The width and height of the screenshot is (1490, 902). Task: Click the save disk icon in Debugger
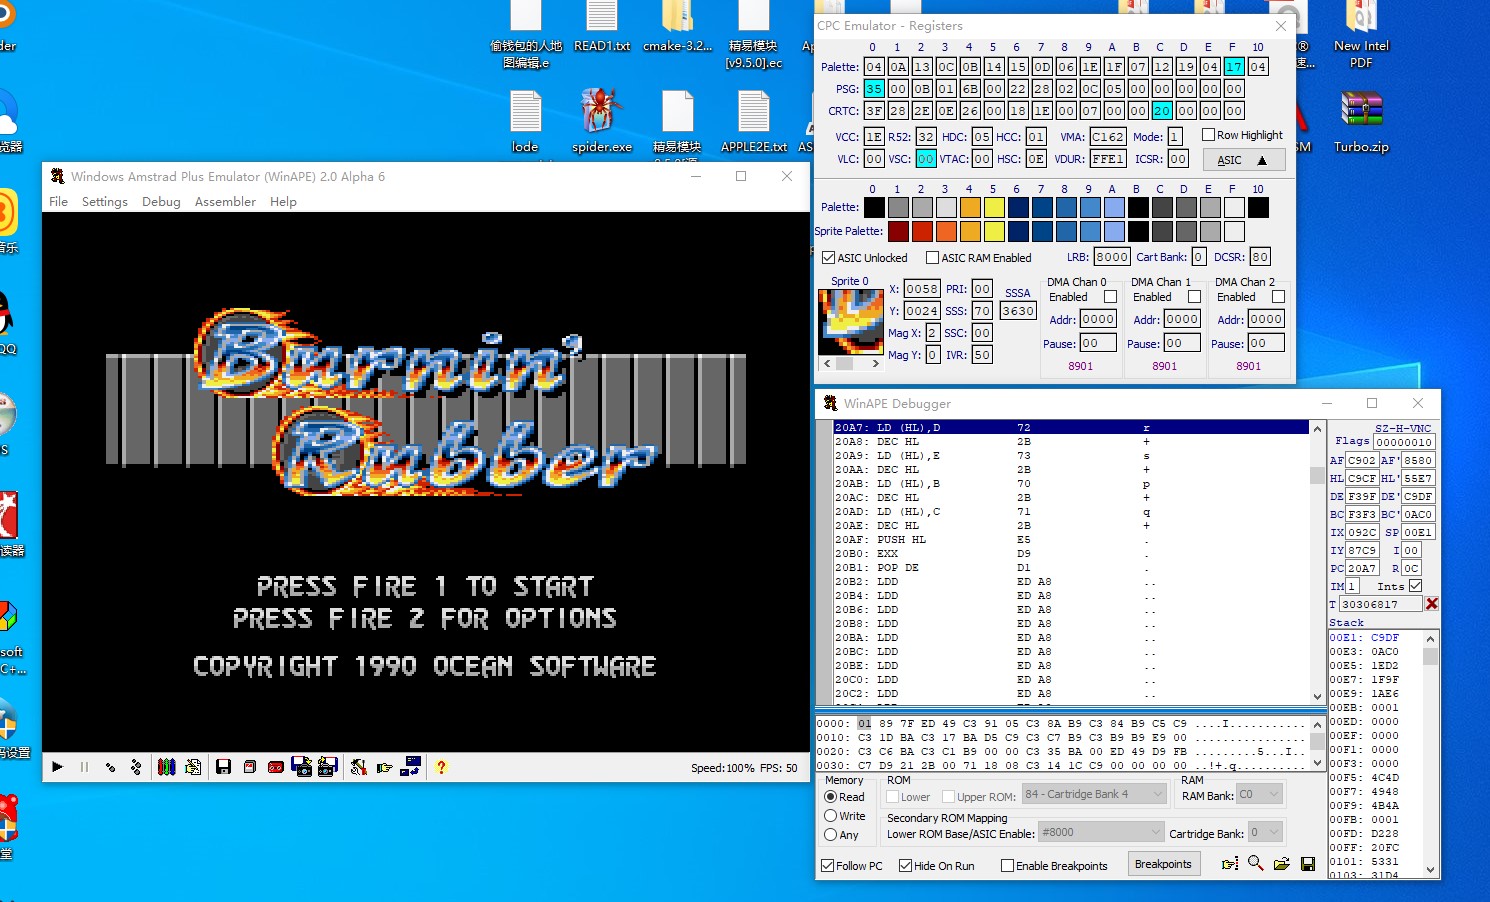pos(1307,864)
